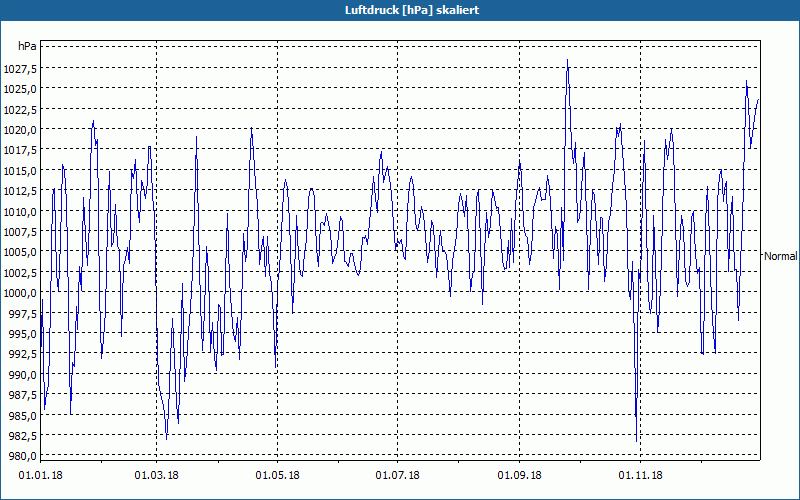Select the 990,0 pressure axis label
This screenshot has width=800, height=500.
23,374
